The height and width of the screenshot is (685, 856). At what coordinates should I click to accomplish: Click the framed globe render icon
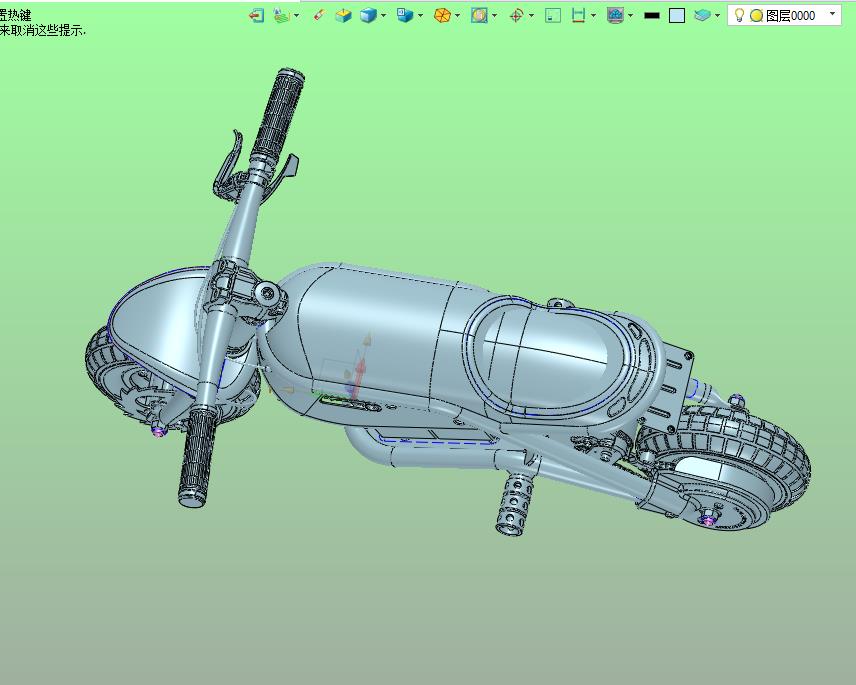point(479,15)
